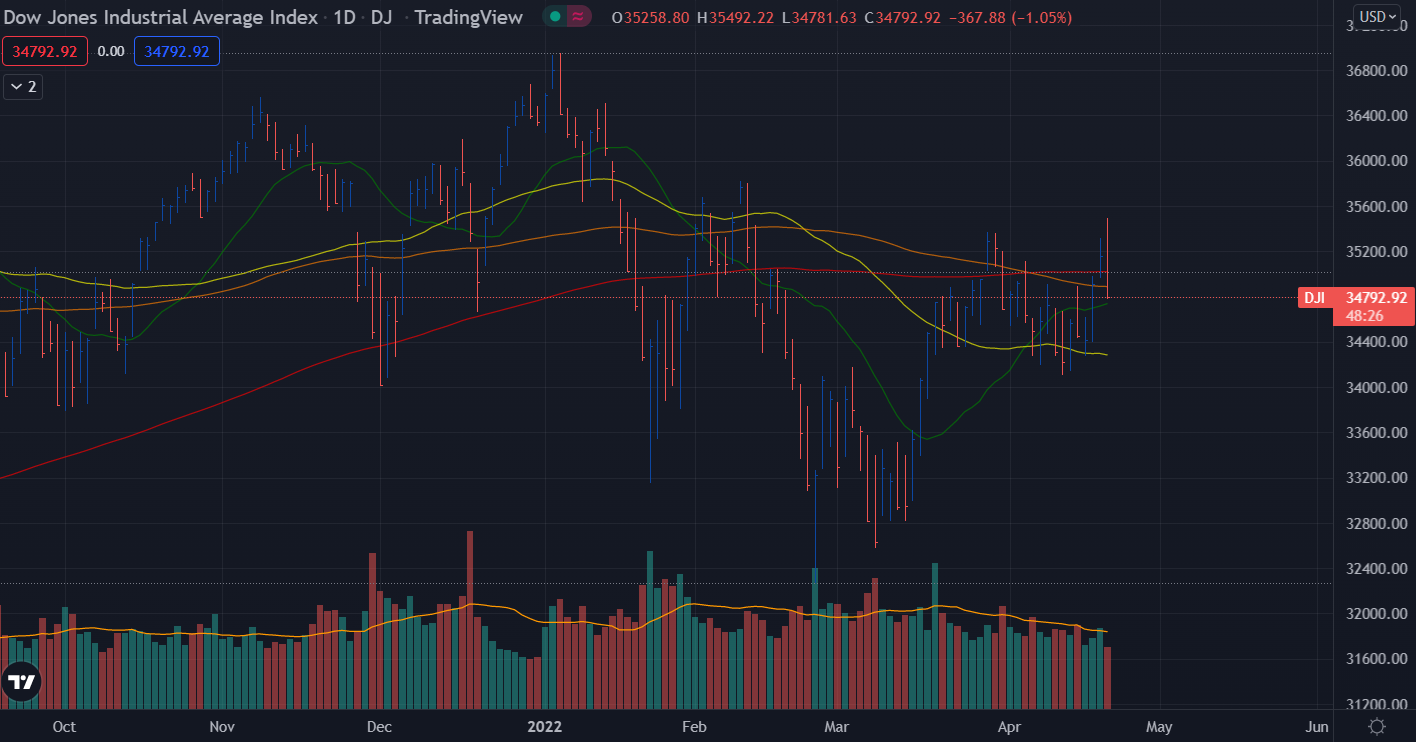Open the USD currency dropdown

pos(1378,17)
